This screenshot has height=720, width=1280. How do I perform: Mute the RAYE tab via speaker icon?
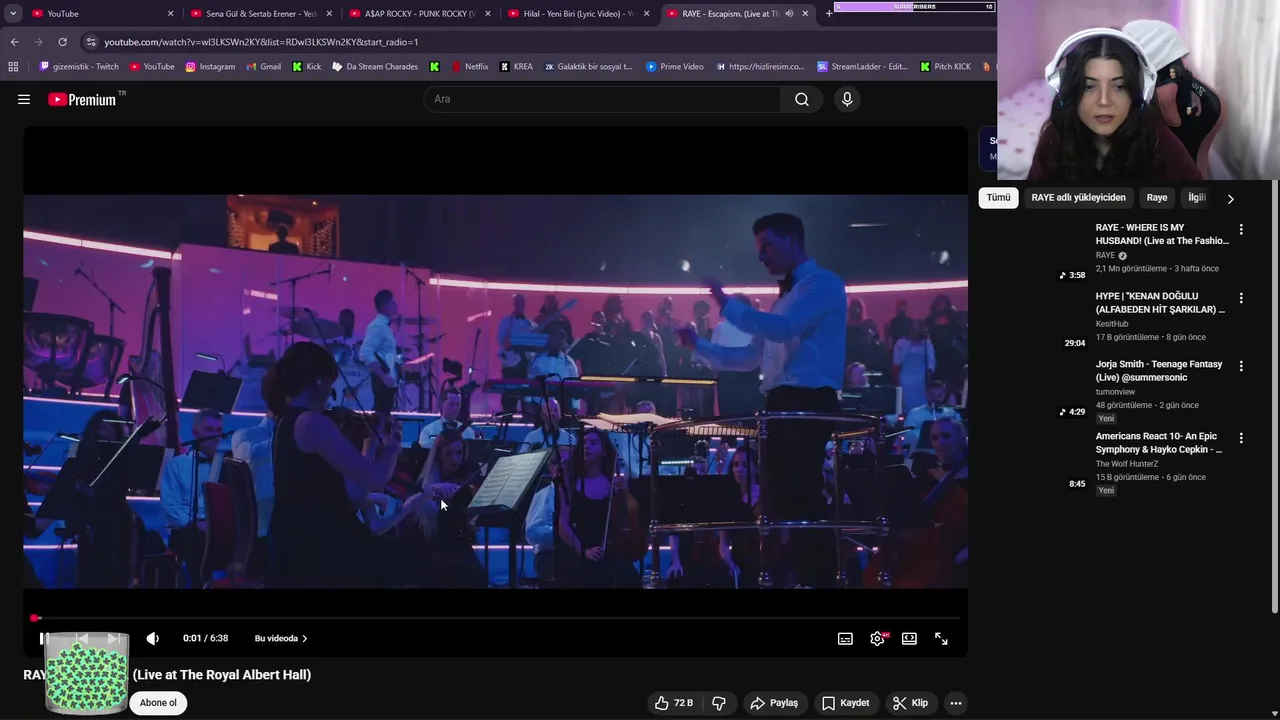pyautogui.click(x=789, y=13)
